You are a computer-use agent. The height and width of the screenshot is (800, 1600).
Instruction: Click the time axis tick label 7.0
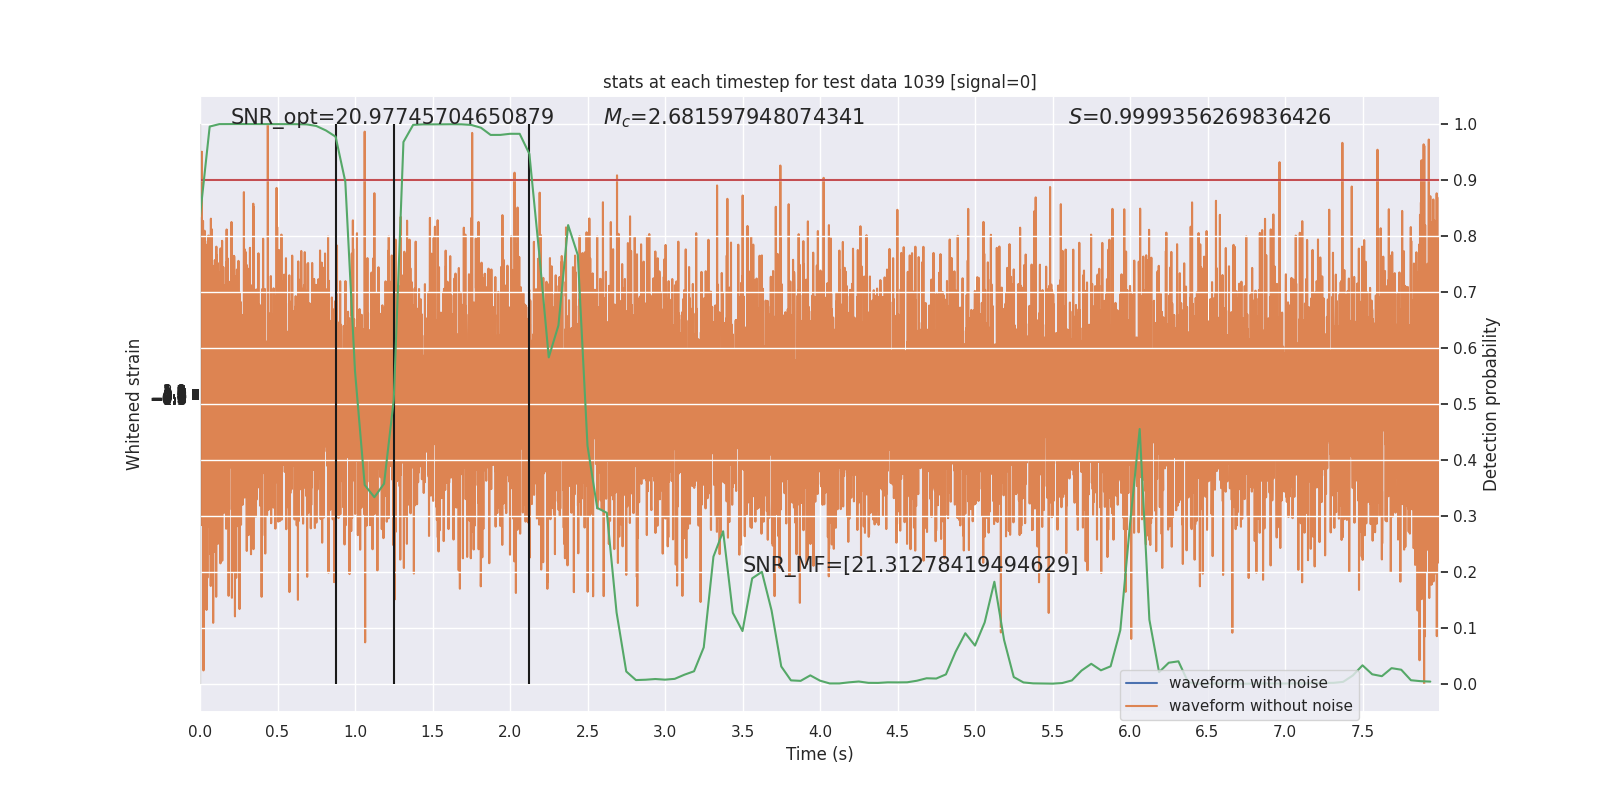(x=1285, y=731)
